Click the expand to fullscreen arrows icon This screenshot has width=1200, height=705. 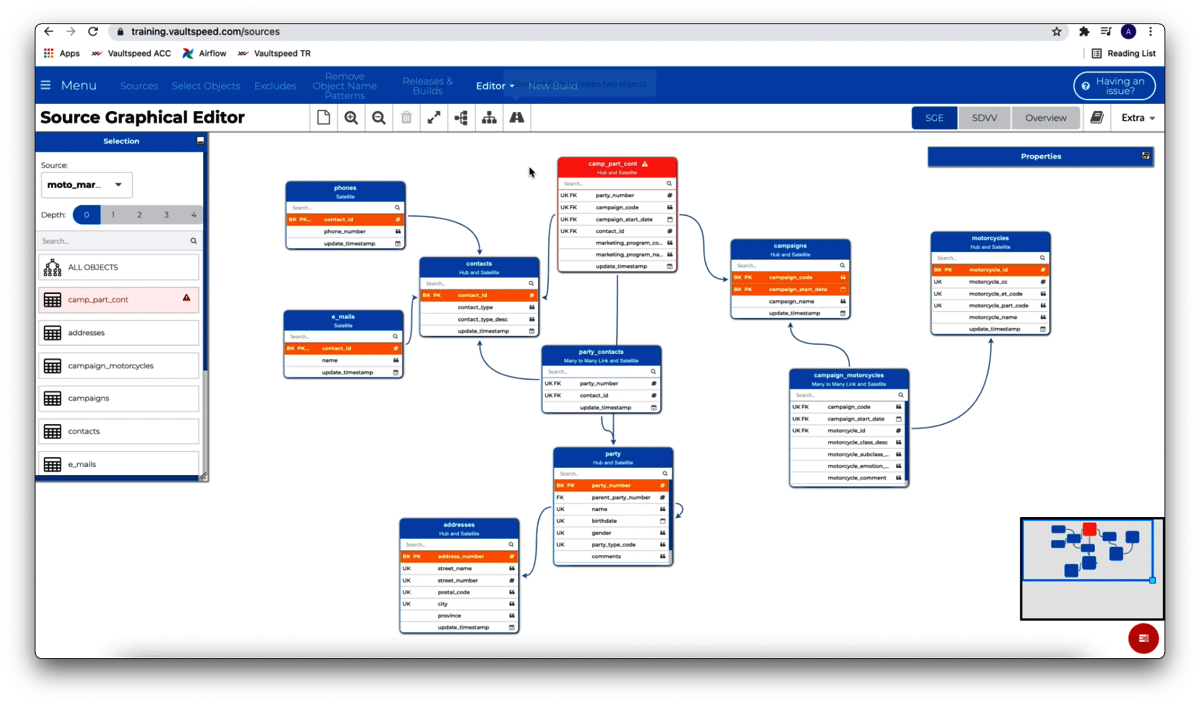tap(434, 118)
